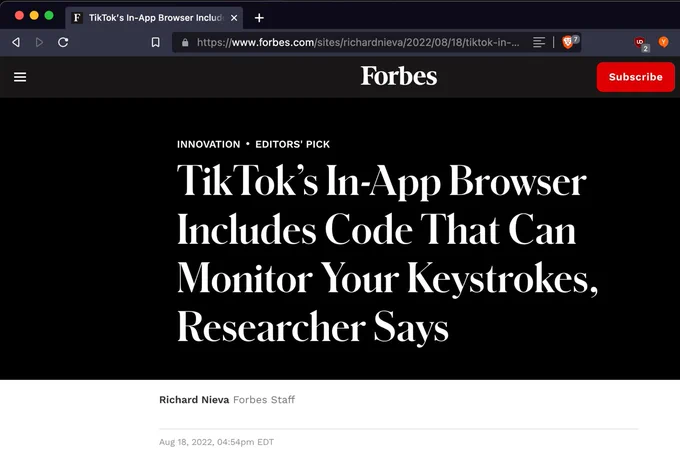Screen dimensions: 680x455
Task: Bookmark this page with the bookmark icon
Action: (155, 42)
